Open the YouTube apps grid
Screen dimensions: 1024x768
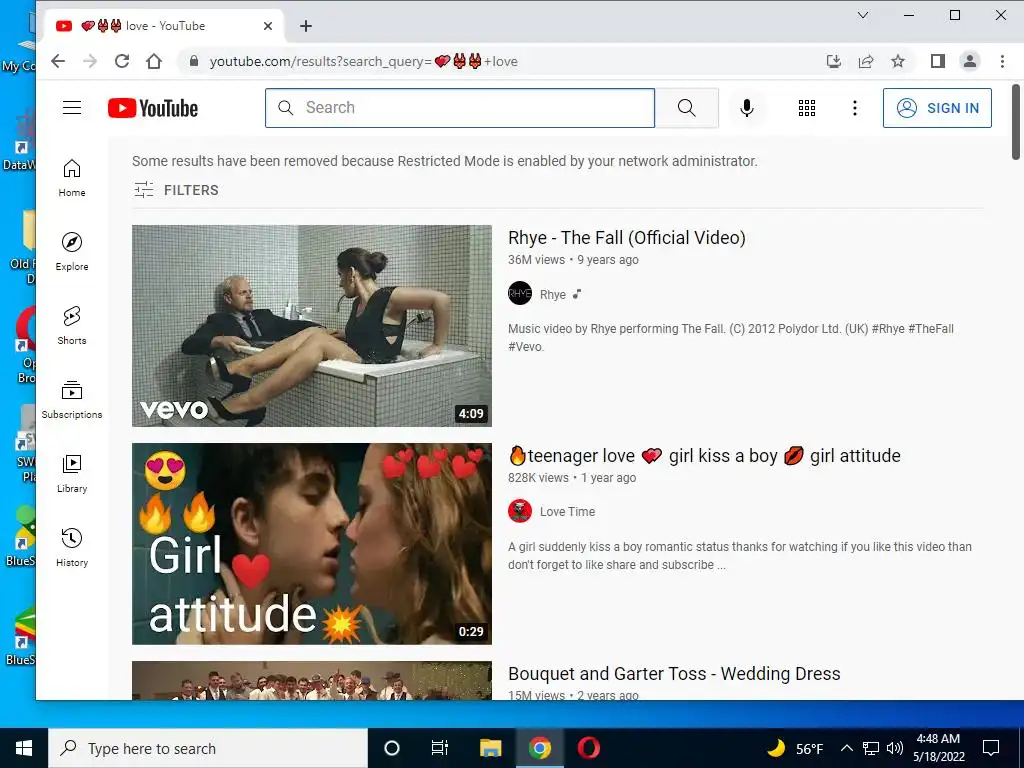pyautogui.click(x=807, y=108)
